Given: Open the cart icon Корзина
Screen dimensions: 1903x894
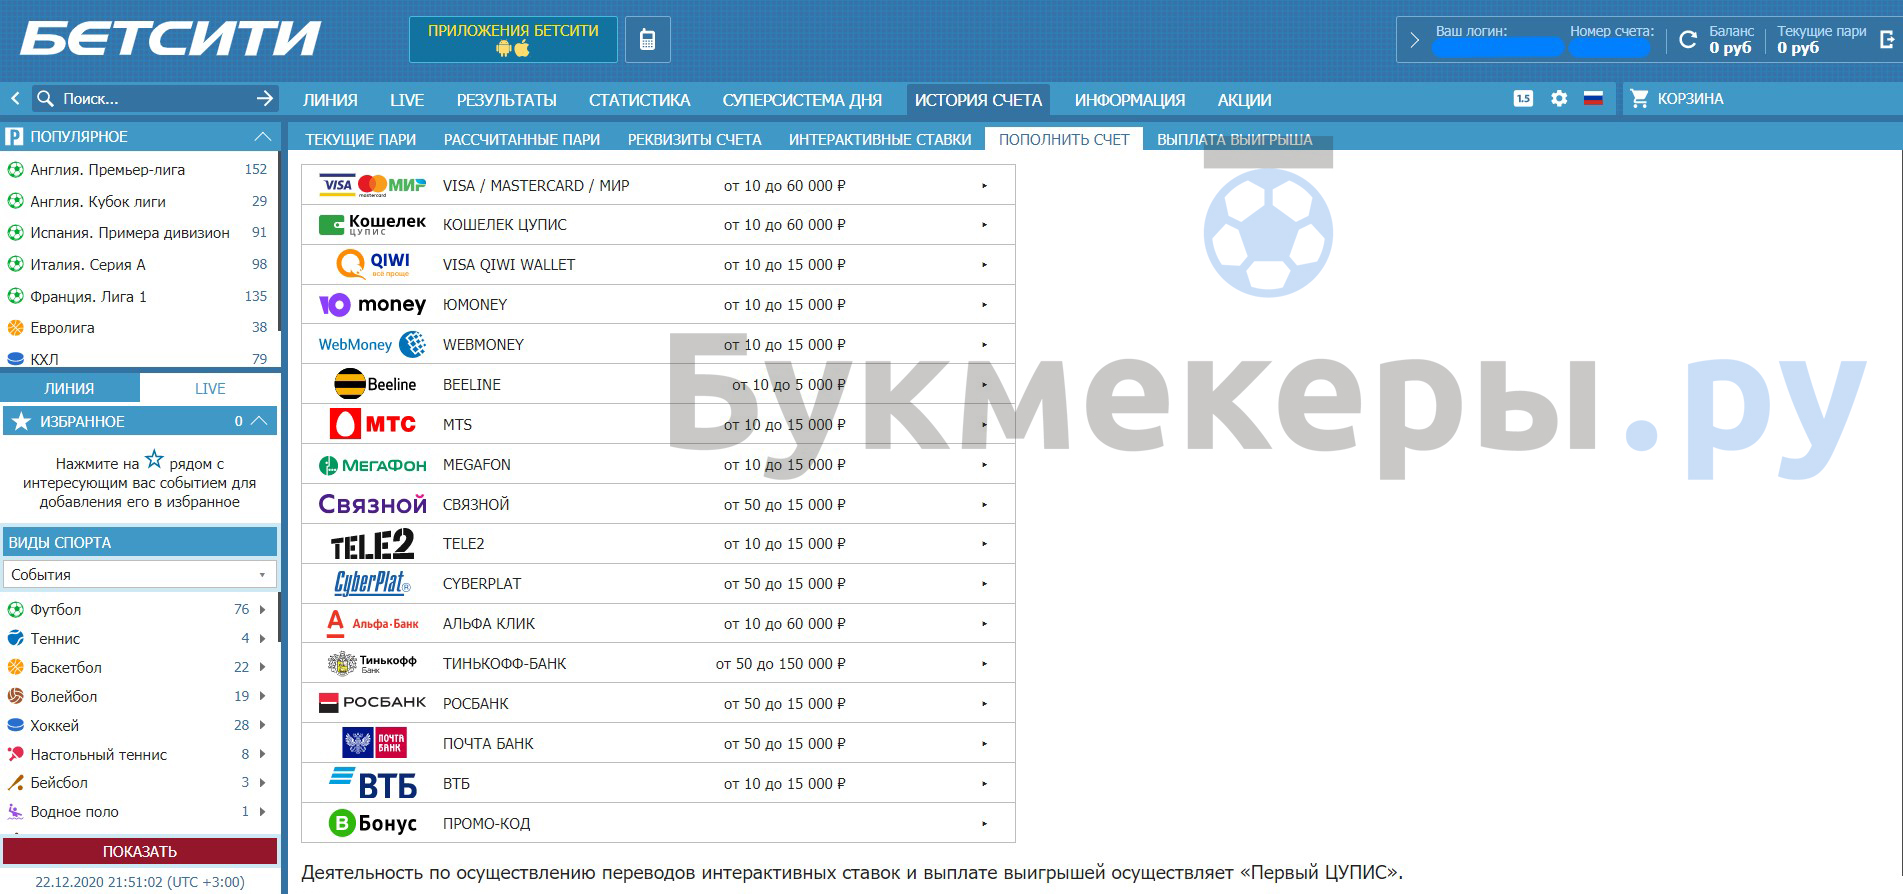Looking at the screenshot, I should (x=1639, y=98).
